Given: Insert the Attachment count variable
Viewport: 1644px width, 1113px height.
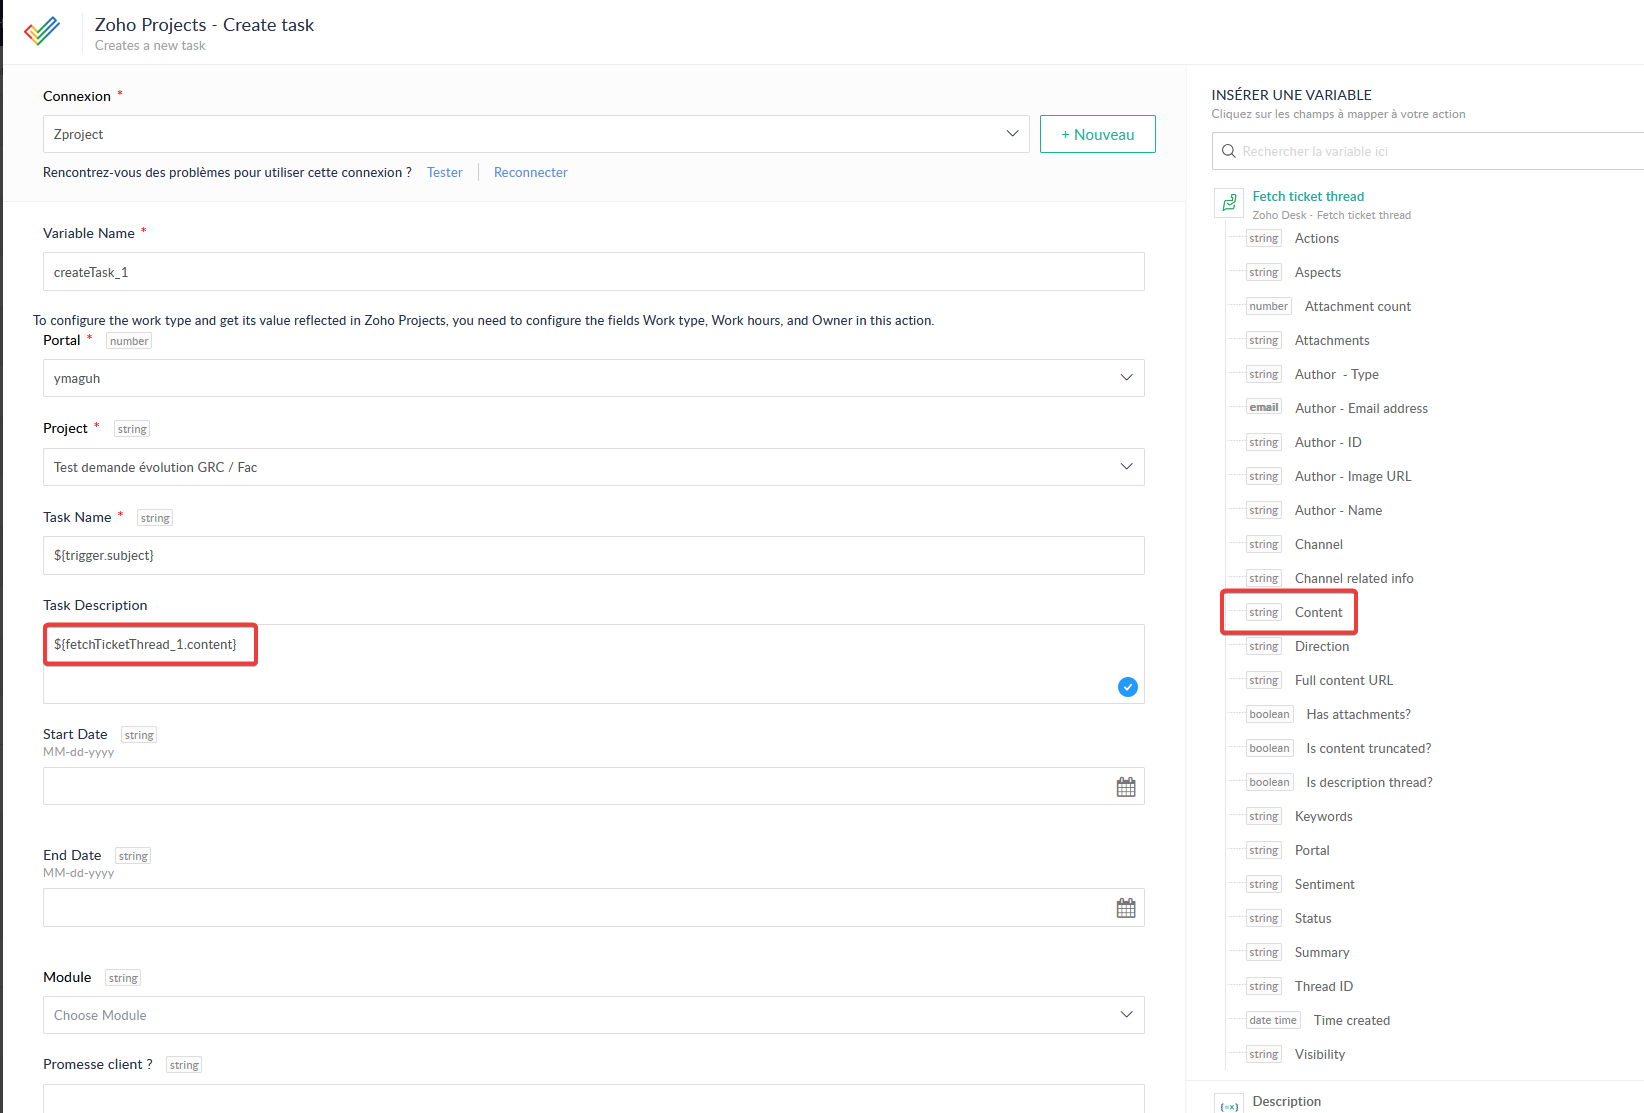Looking at the screenshot, I should click(1358, 306).
